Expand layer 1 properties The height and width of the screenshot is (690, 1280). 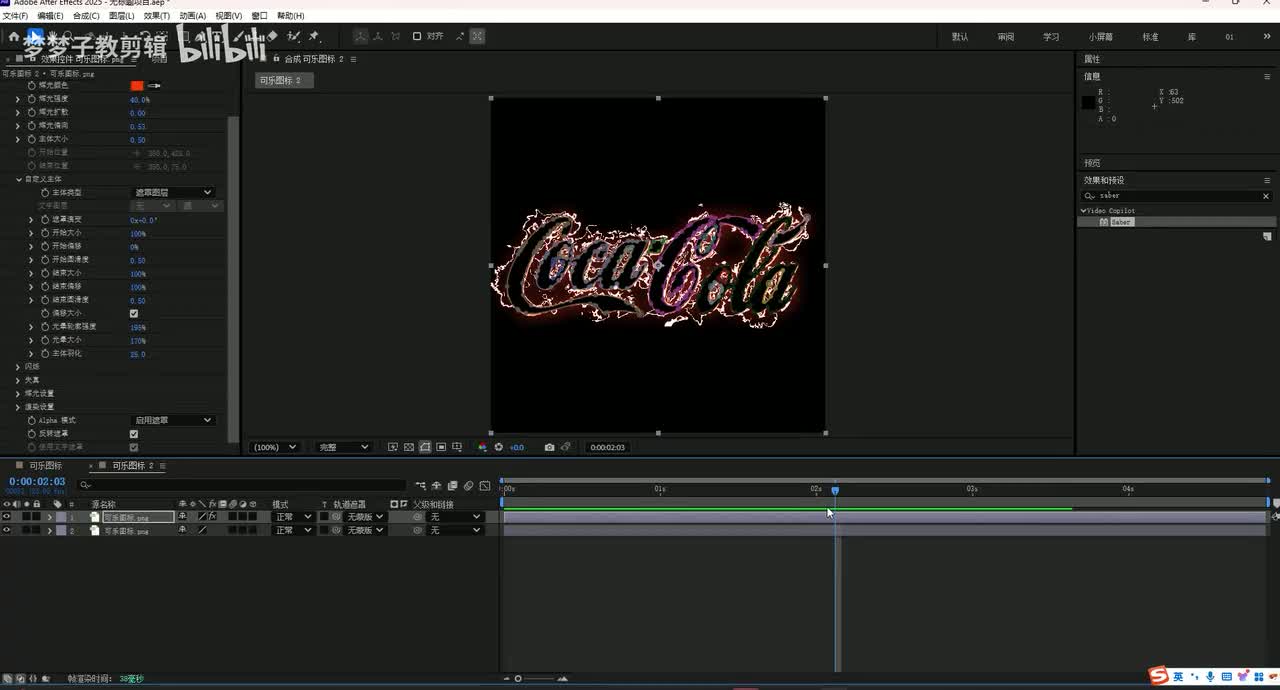click(x=49, y=517)
